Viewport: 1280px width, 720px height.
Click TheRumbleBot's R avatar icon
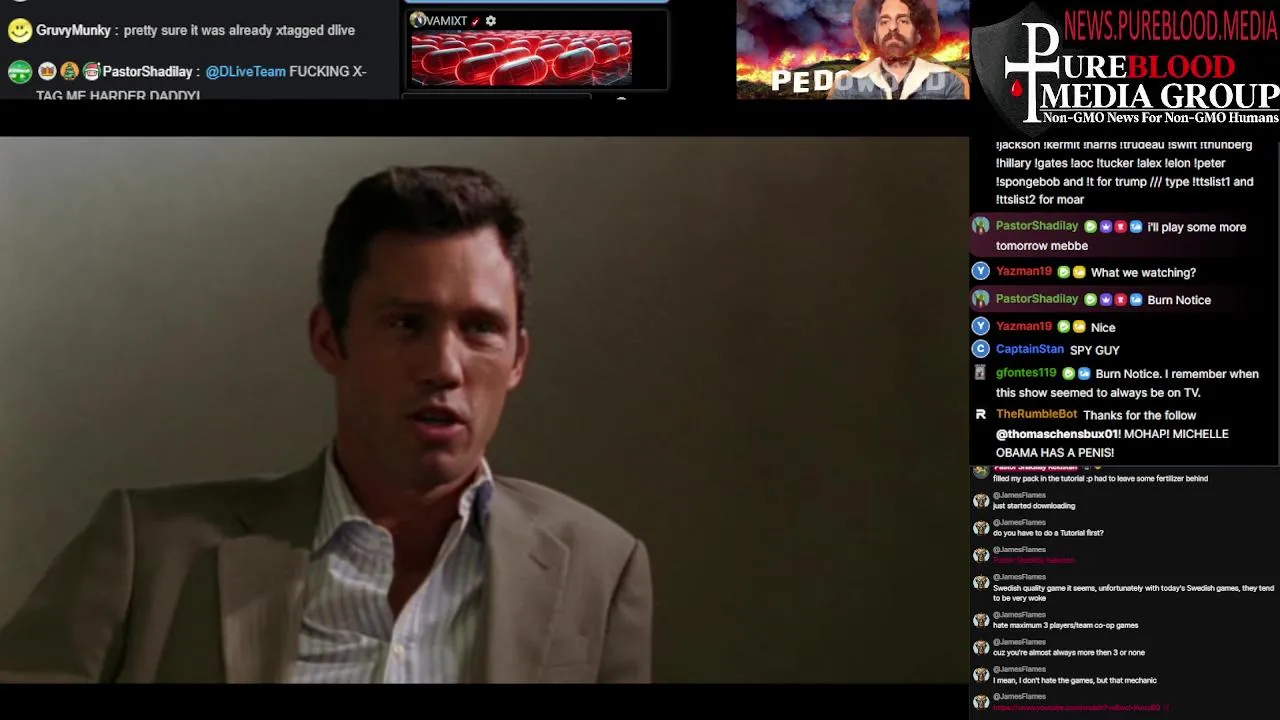[x=980, y=414]
